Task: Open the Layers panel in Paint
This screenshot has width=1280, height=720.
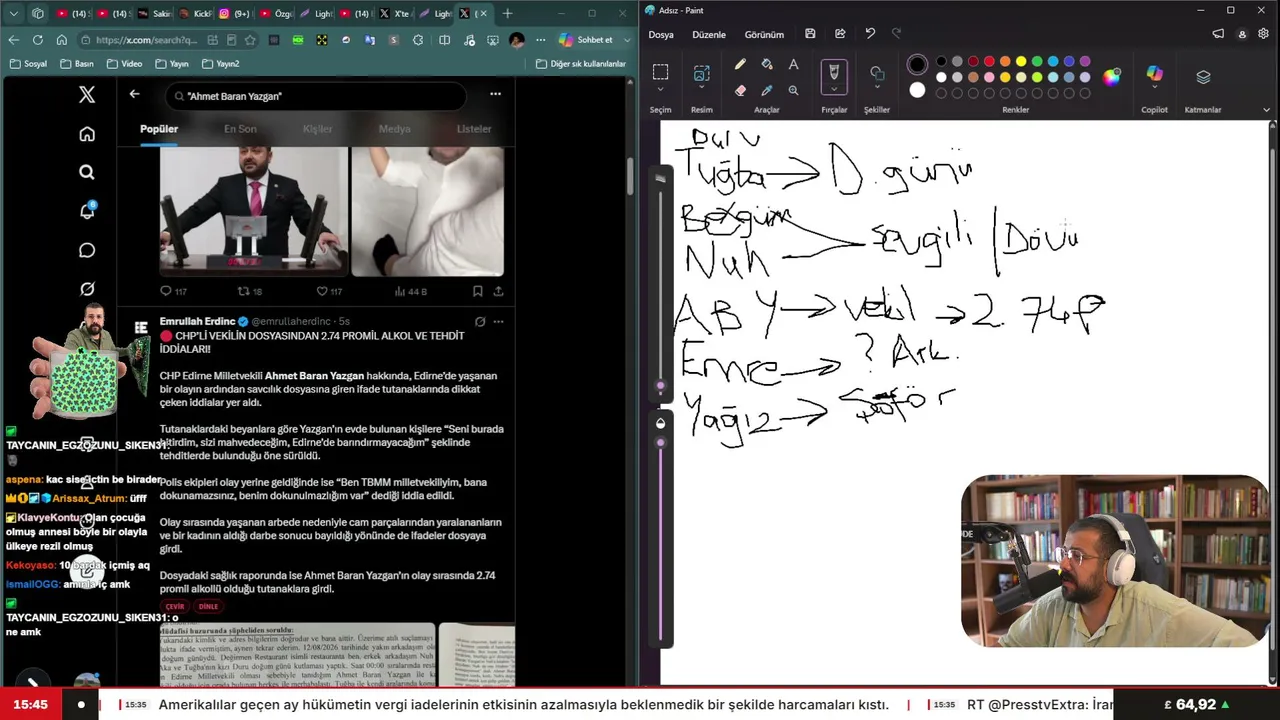Action: [x=1203, y=77]
